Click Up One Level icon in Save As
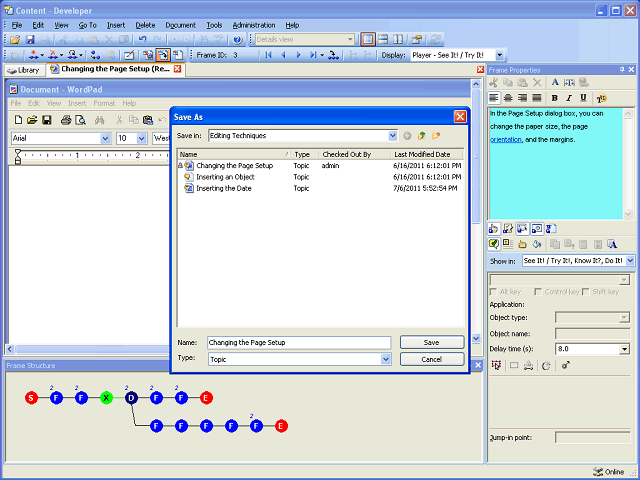The image size is (640, 480). point(422,136)
